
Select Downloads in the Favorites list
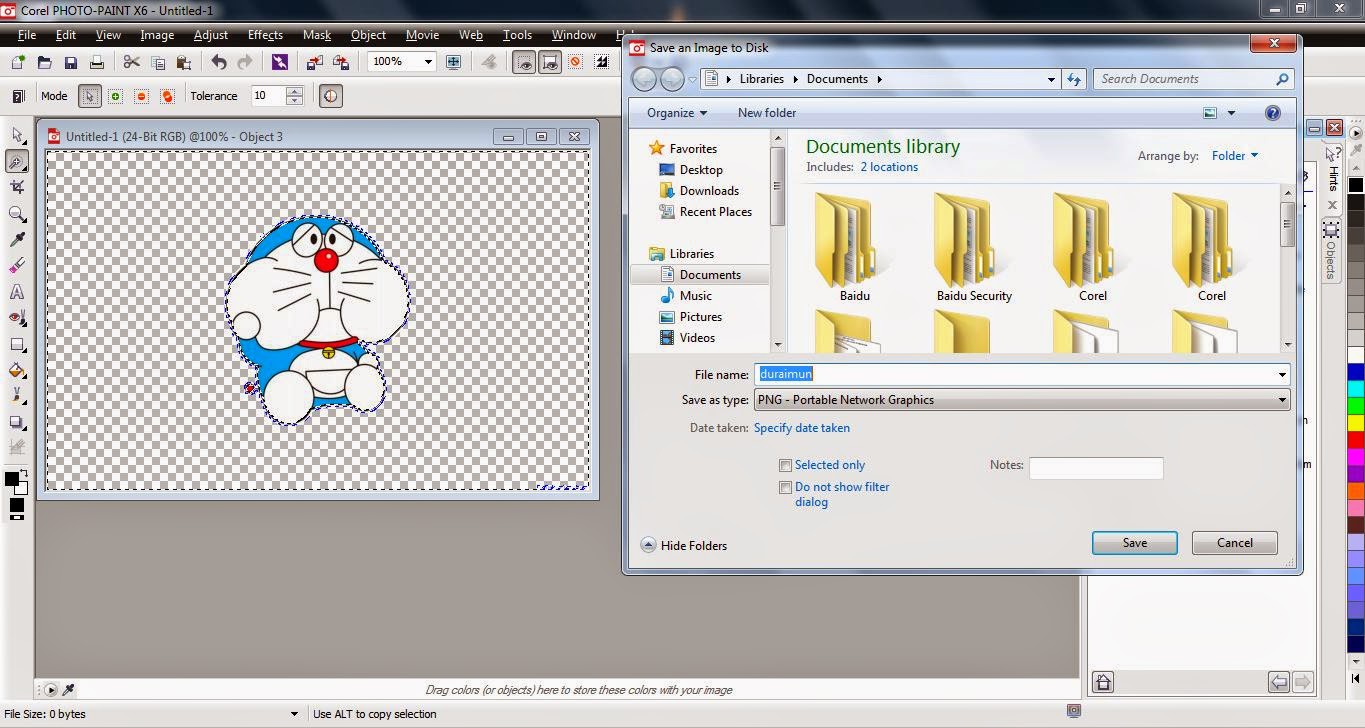pyautogui.click(x=709, y=191)
